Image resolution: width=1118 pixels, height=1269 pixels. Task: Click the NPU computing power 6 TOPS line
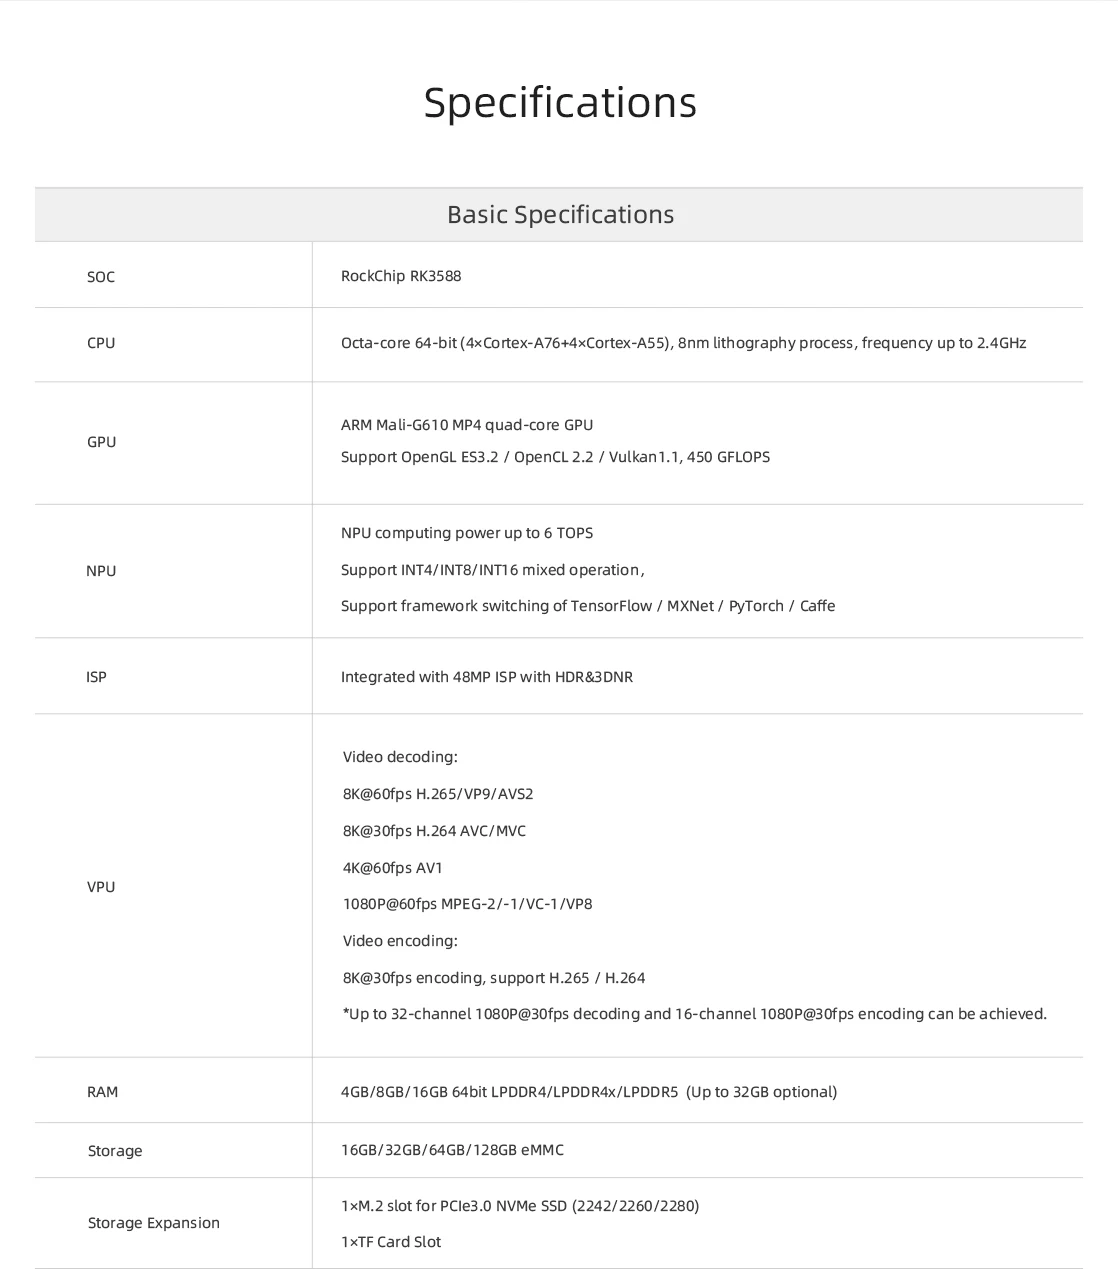point(467,533)
